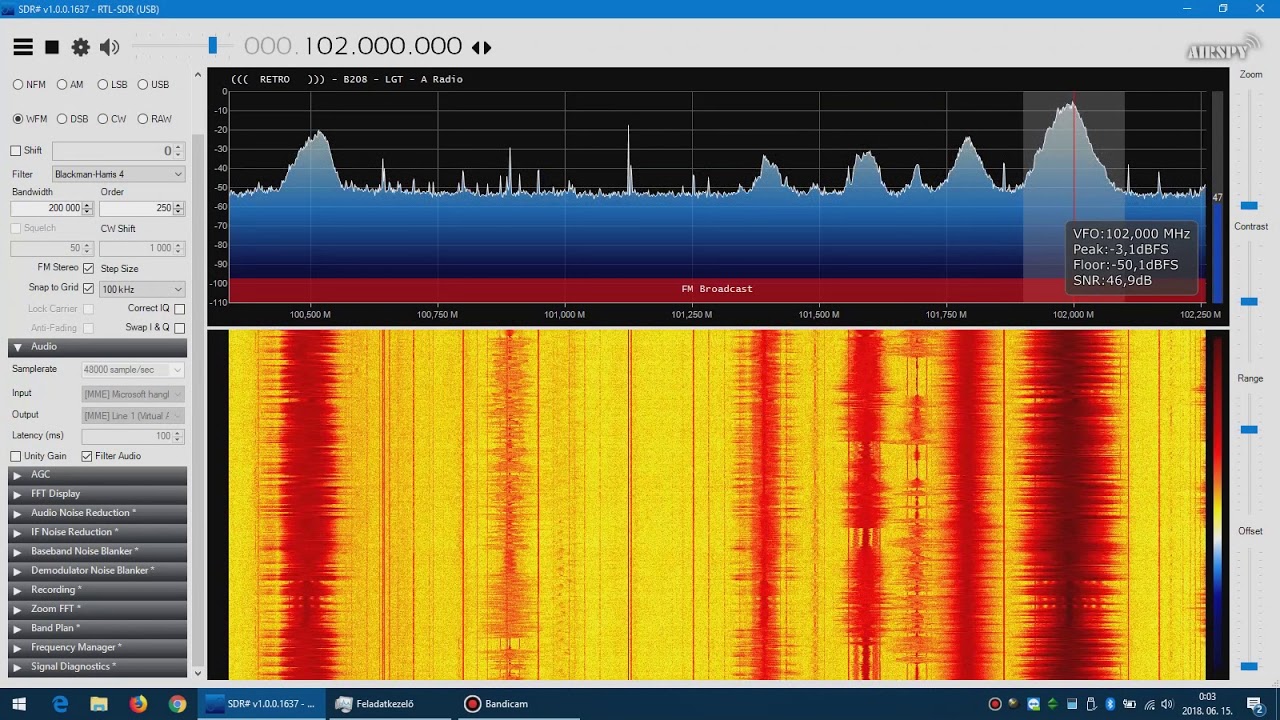Adjust the Zoom slider handle
The image size is (1280, 720).
coord(1249,205)
